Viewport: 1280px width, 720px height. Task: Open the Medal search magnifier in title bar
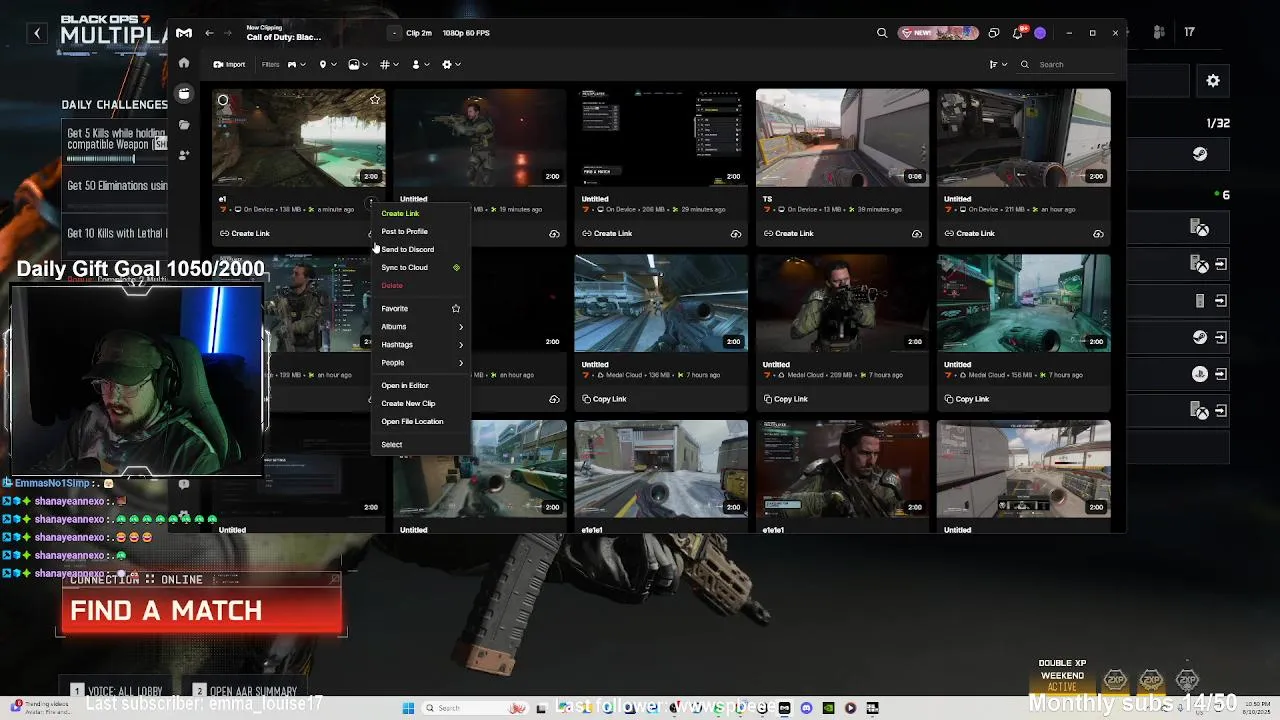(882, 33)
